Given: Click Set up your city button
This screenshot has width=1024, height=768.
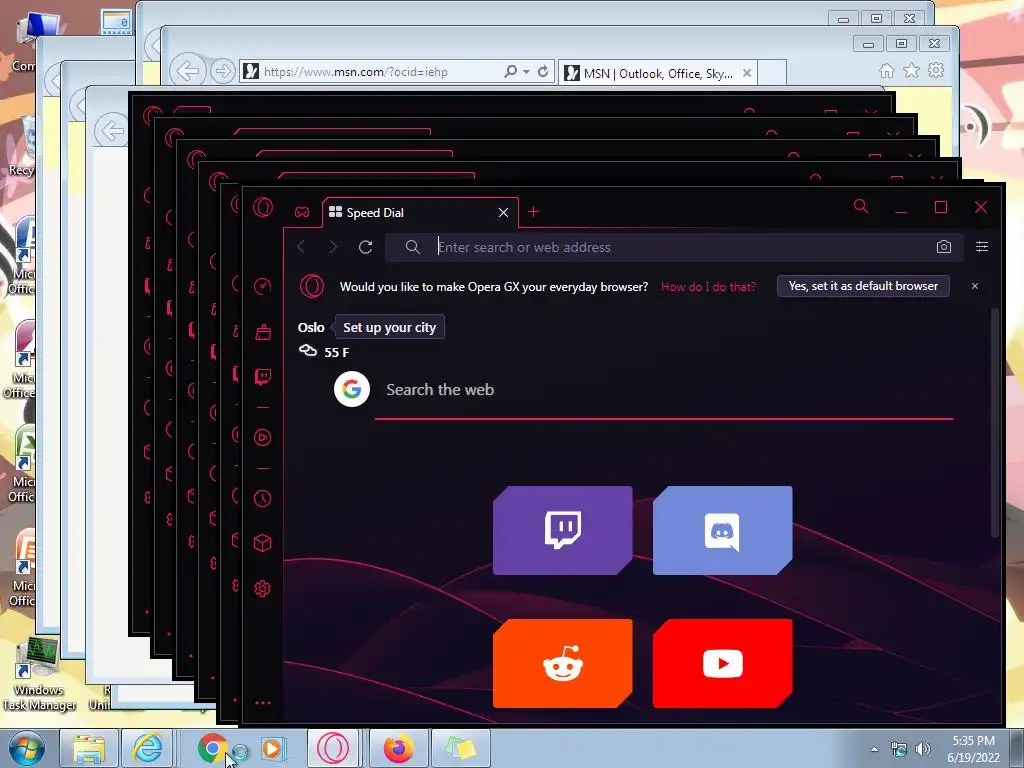Looking at the screenshot, I should tap(389, 327).
